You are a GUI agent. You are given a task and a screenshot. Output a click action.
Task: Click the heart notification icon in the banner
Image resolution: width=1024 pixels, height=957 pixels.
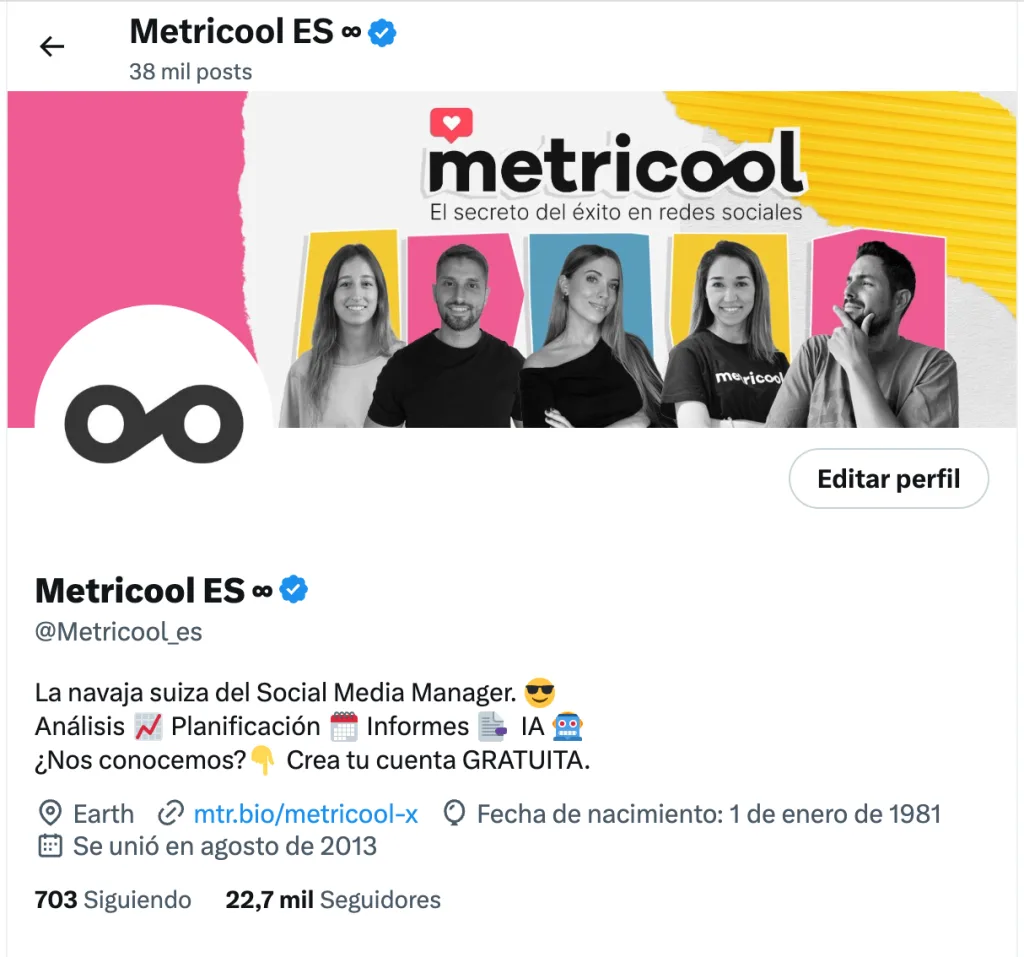click(451, 124)
